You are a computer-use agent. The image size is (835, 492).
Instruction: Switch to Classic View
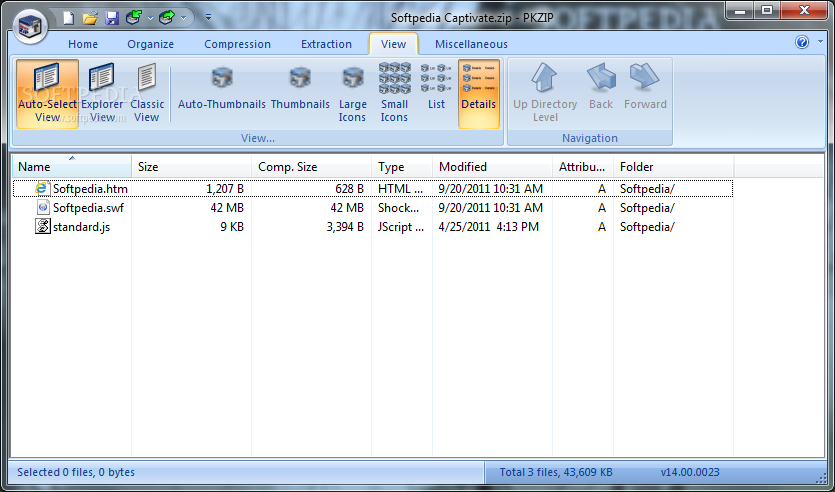tap(147, 94)
